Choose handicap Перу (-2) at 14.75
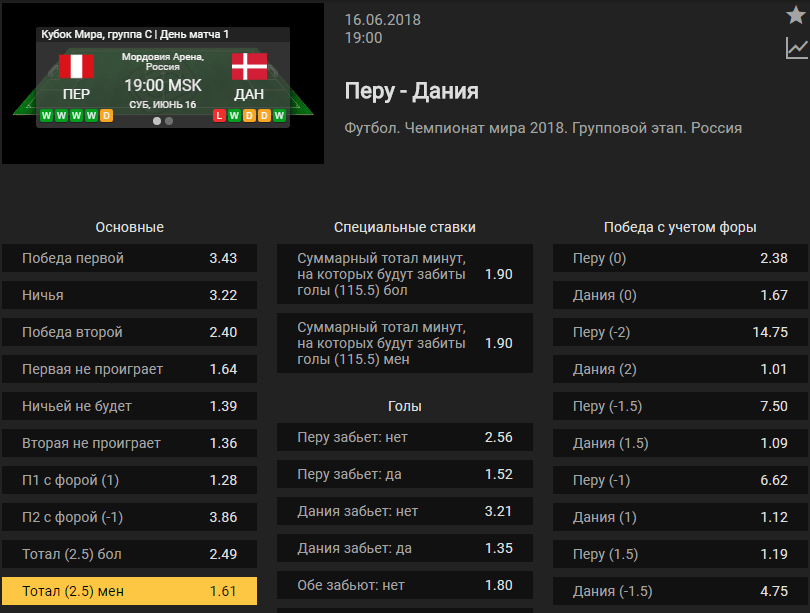Image resolution: width=810 pixels, height=613 pixels. pyautogui.click(x=680, y=332)
